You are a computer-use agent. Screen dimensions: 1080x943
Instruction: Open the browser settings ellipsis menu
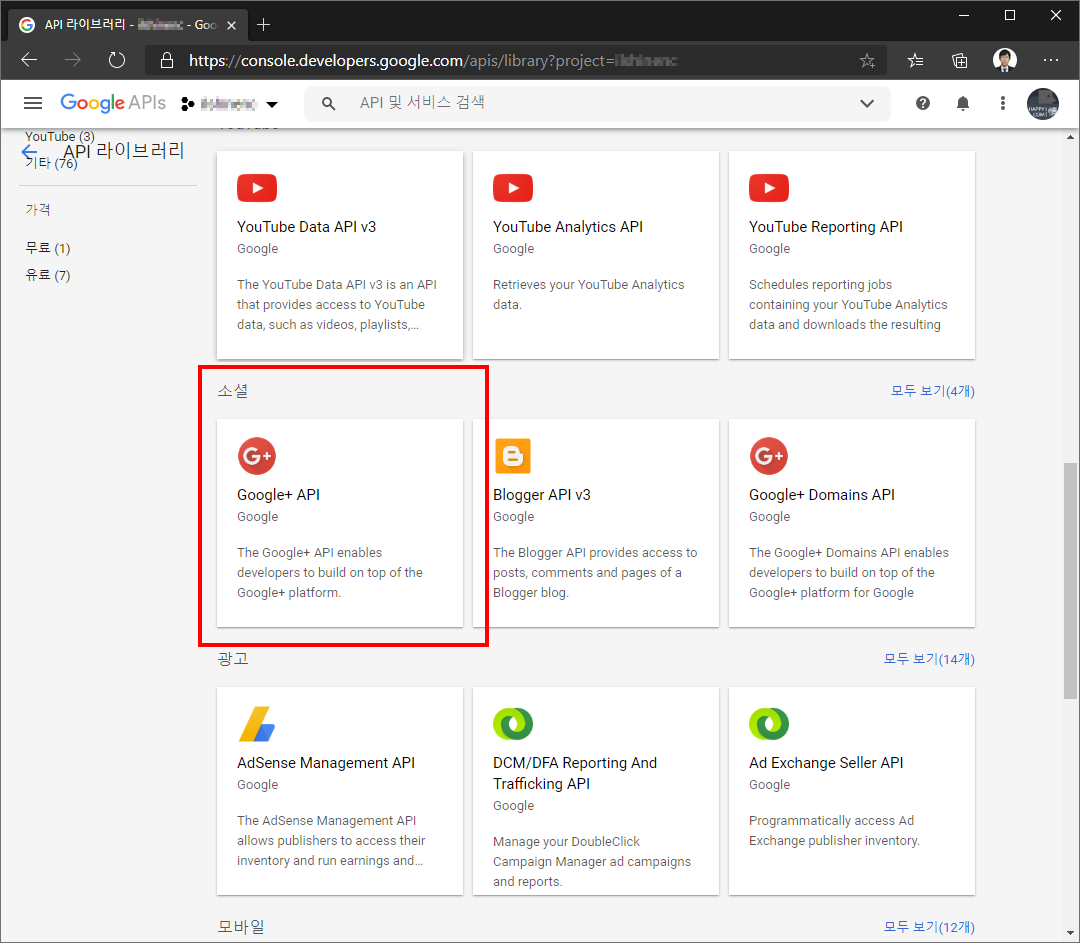[1050, 60]
